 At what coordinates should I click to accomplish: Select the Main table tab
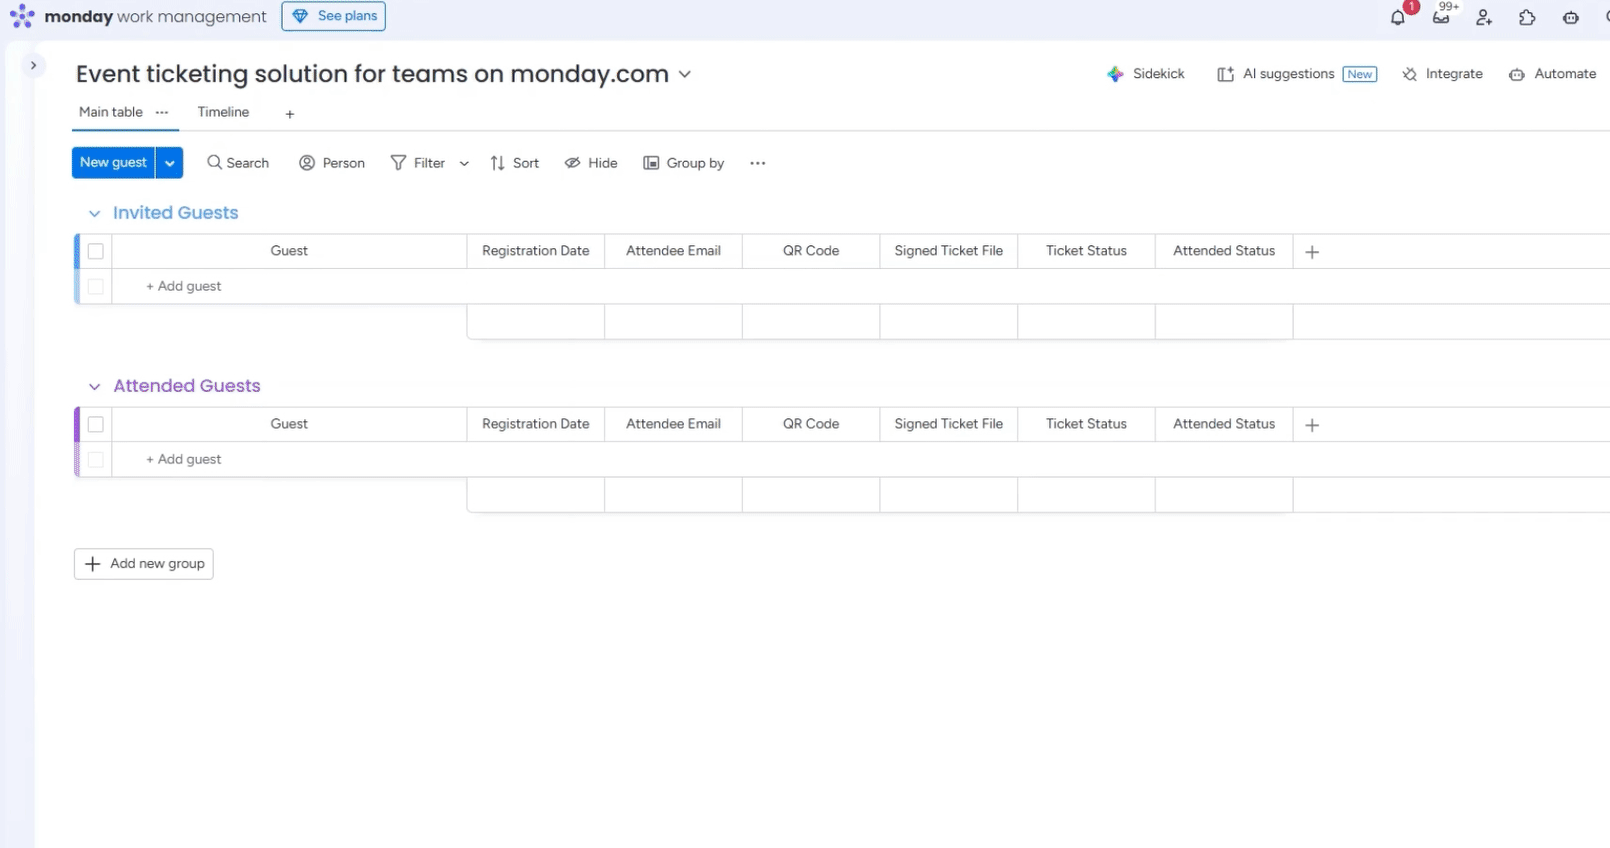111,112
